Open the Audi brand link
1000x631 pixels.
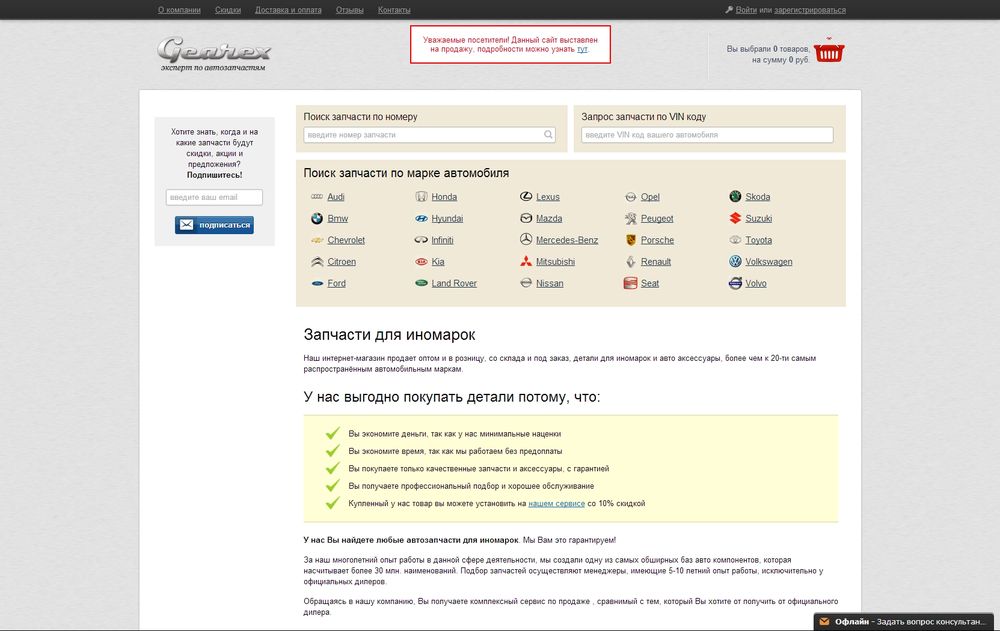pyautogui.click(x=335, y=197)
